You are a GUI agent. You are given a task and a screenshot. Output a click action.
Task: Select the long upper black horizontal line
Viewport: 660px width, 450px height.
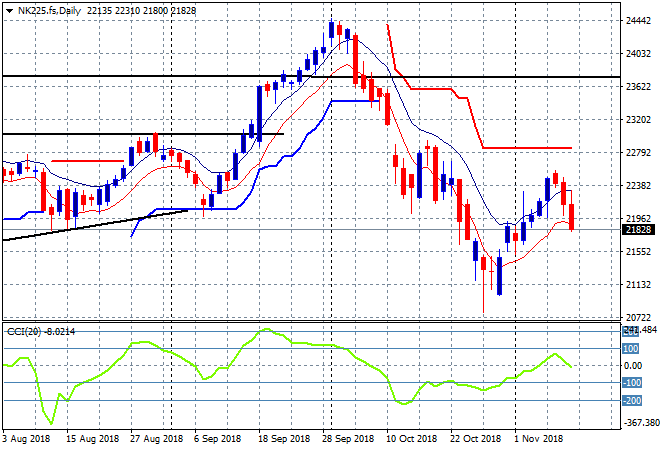pos(300,76)
